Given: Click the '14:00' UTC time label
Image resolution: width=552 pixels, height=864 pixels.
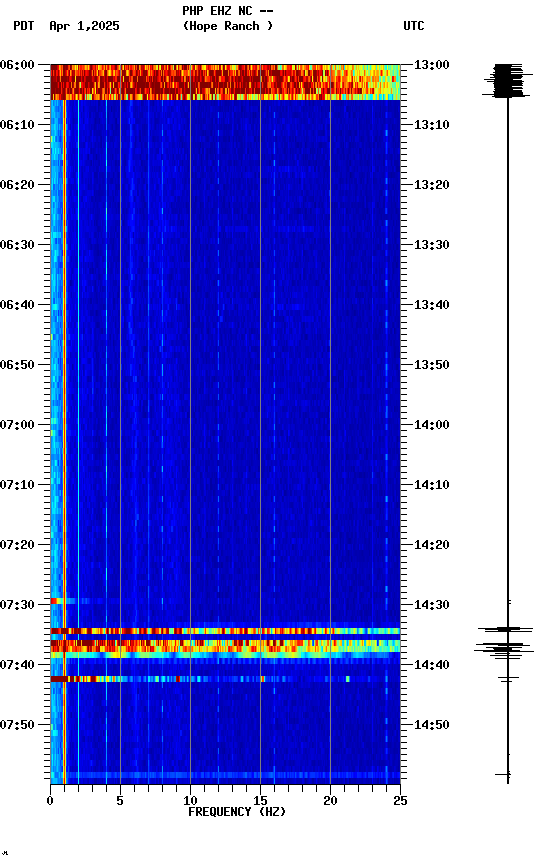Looking at the screenshot, I should click(x=432, y=425).
